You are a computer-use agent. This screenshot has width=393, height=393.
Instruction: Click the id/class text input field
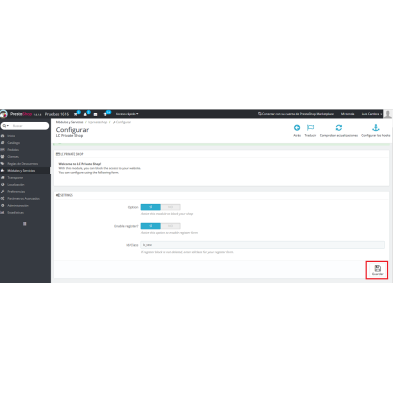(263, 245)
